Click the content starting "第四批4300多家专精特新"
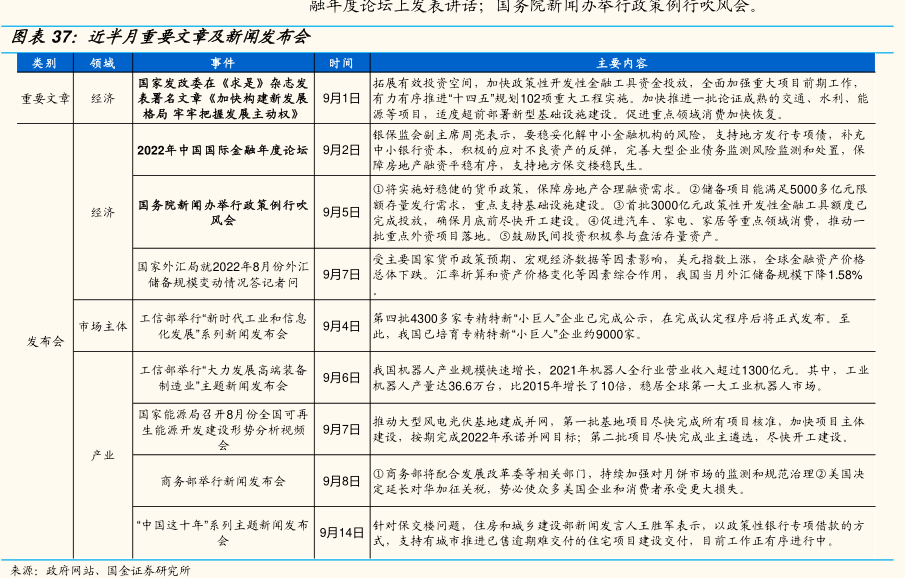 611,326
